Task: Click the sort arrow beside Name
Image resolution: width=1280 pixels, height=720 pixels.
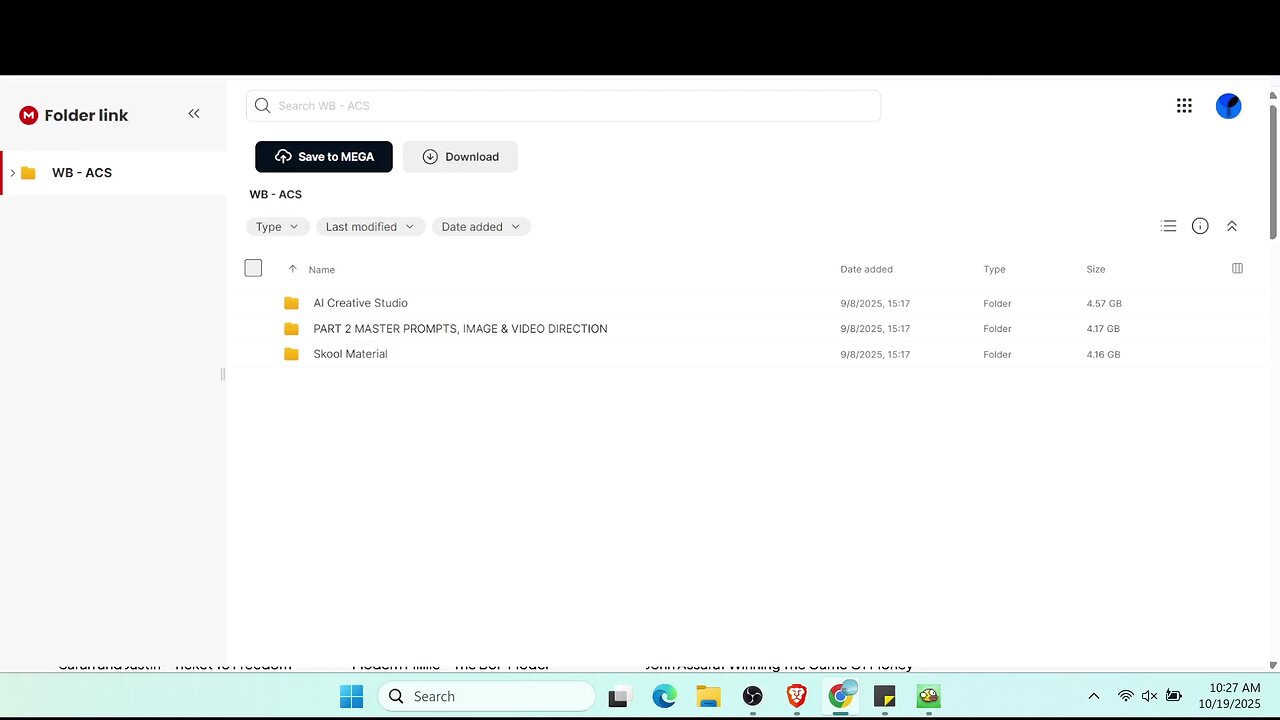Action: [x=292, y=269]
